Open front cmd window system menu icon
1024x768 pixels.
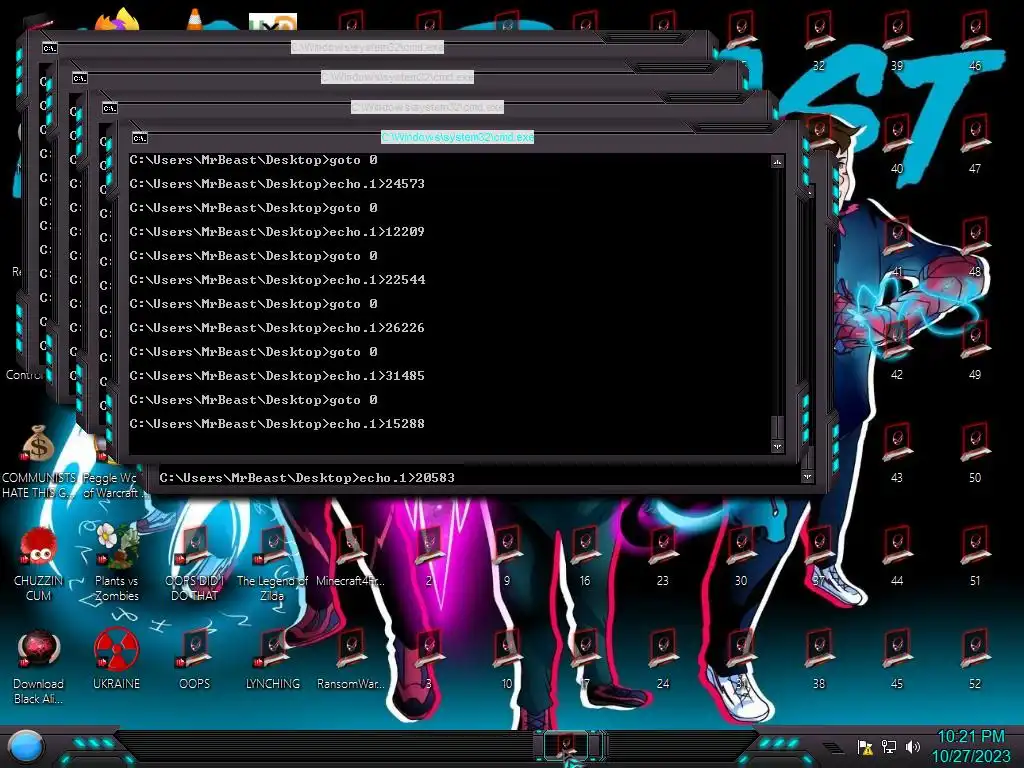coord(140,138)
